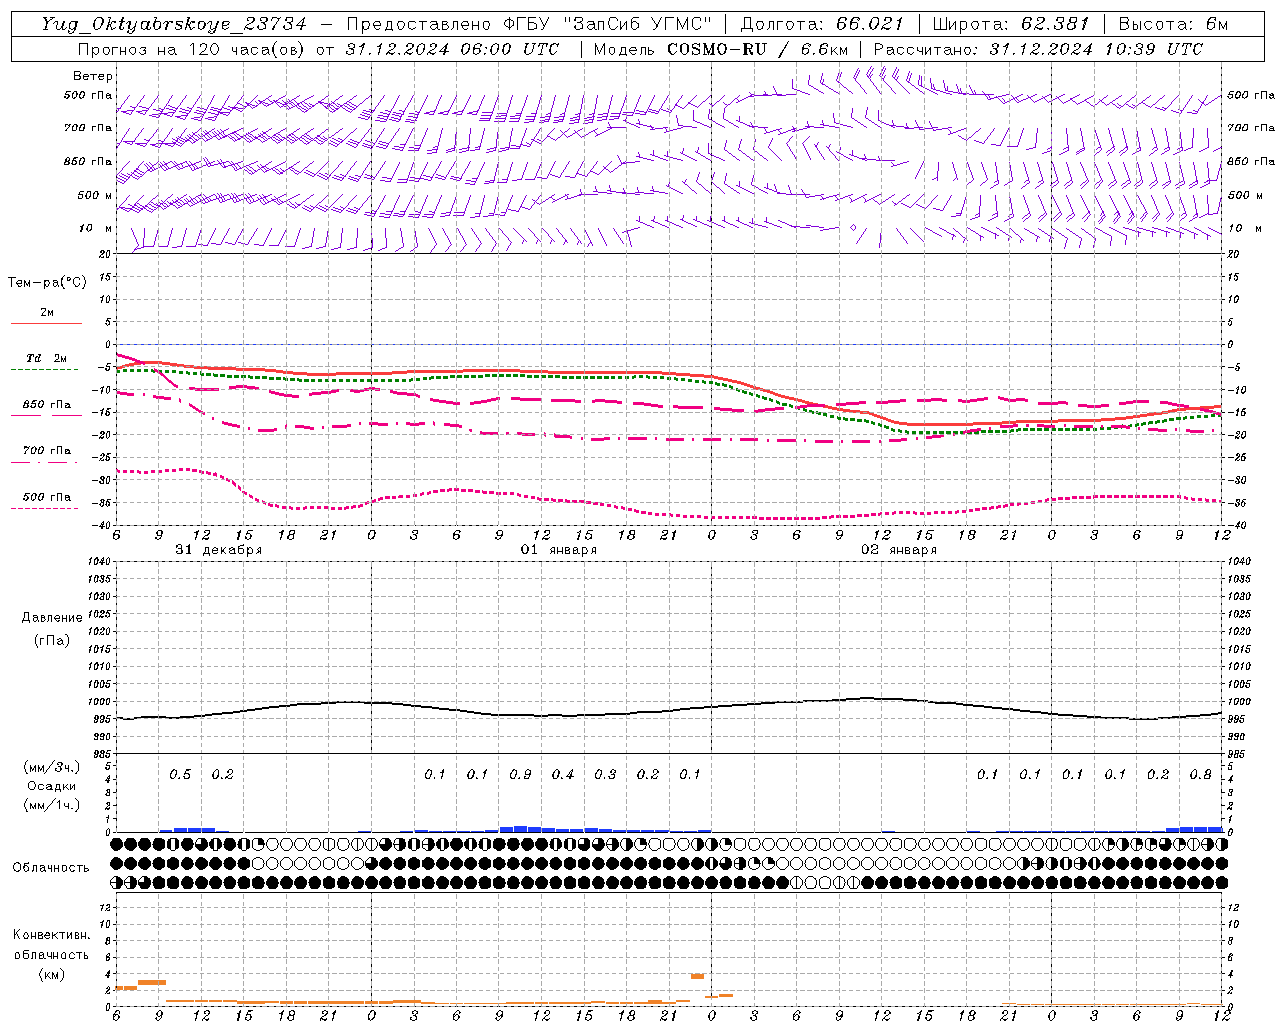This screenshot has height=1024, width=1280.
Task: Click the Осадки precipitation label
Action: click(51, 786)
